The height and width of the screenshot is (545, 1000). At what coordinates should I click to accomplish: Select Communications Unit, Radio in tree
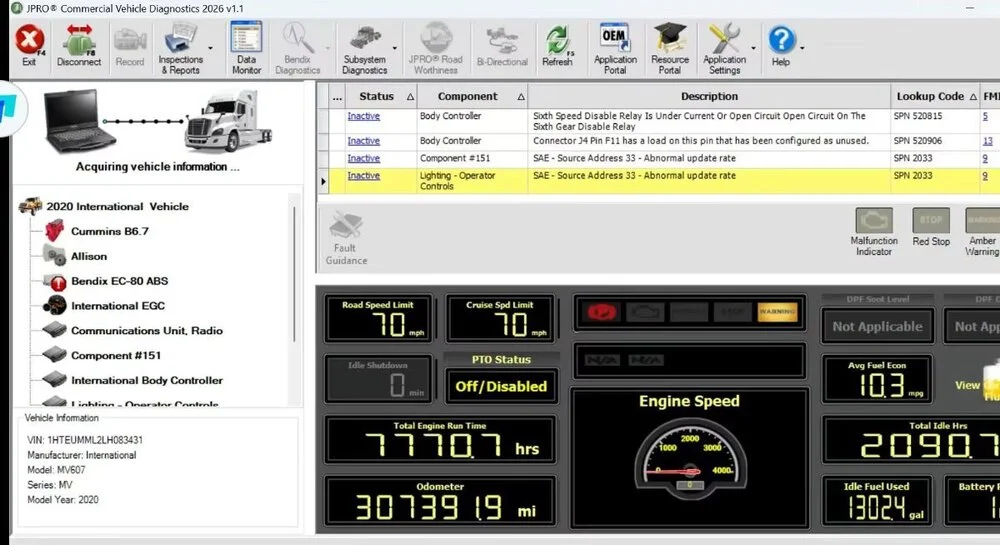147,331
